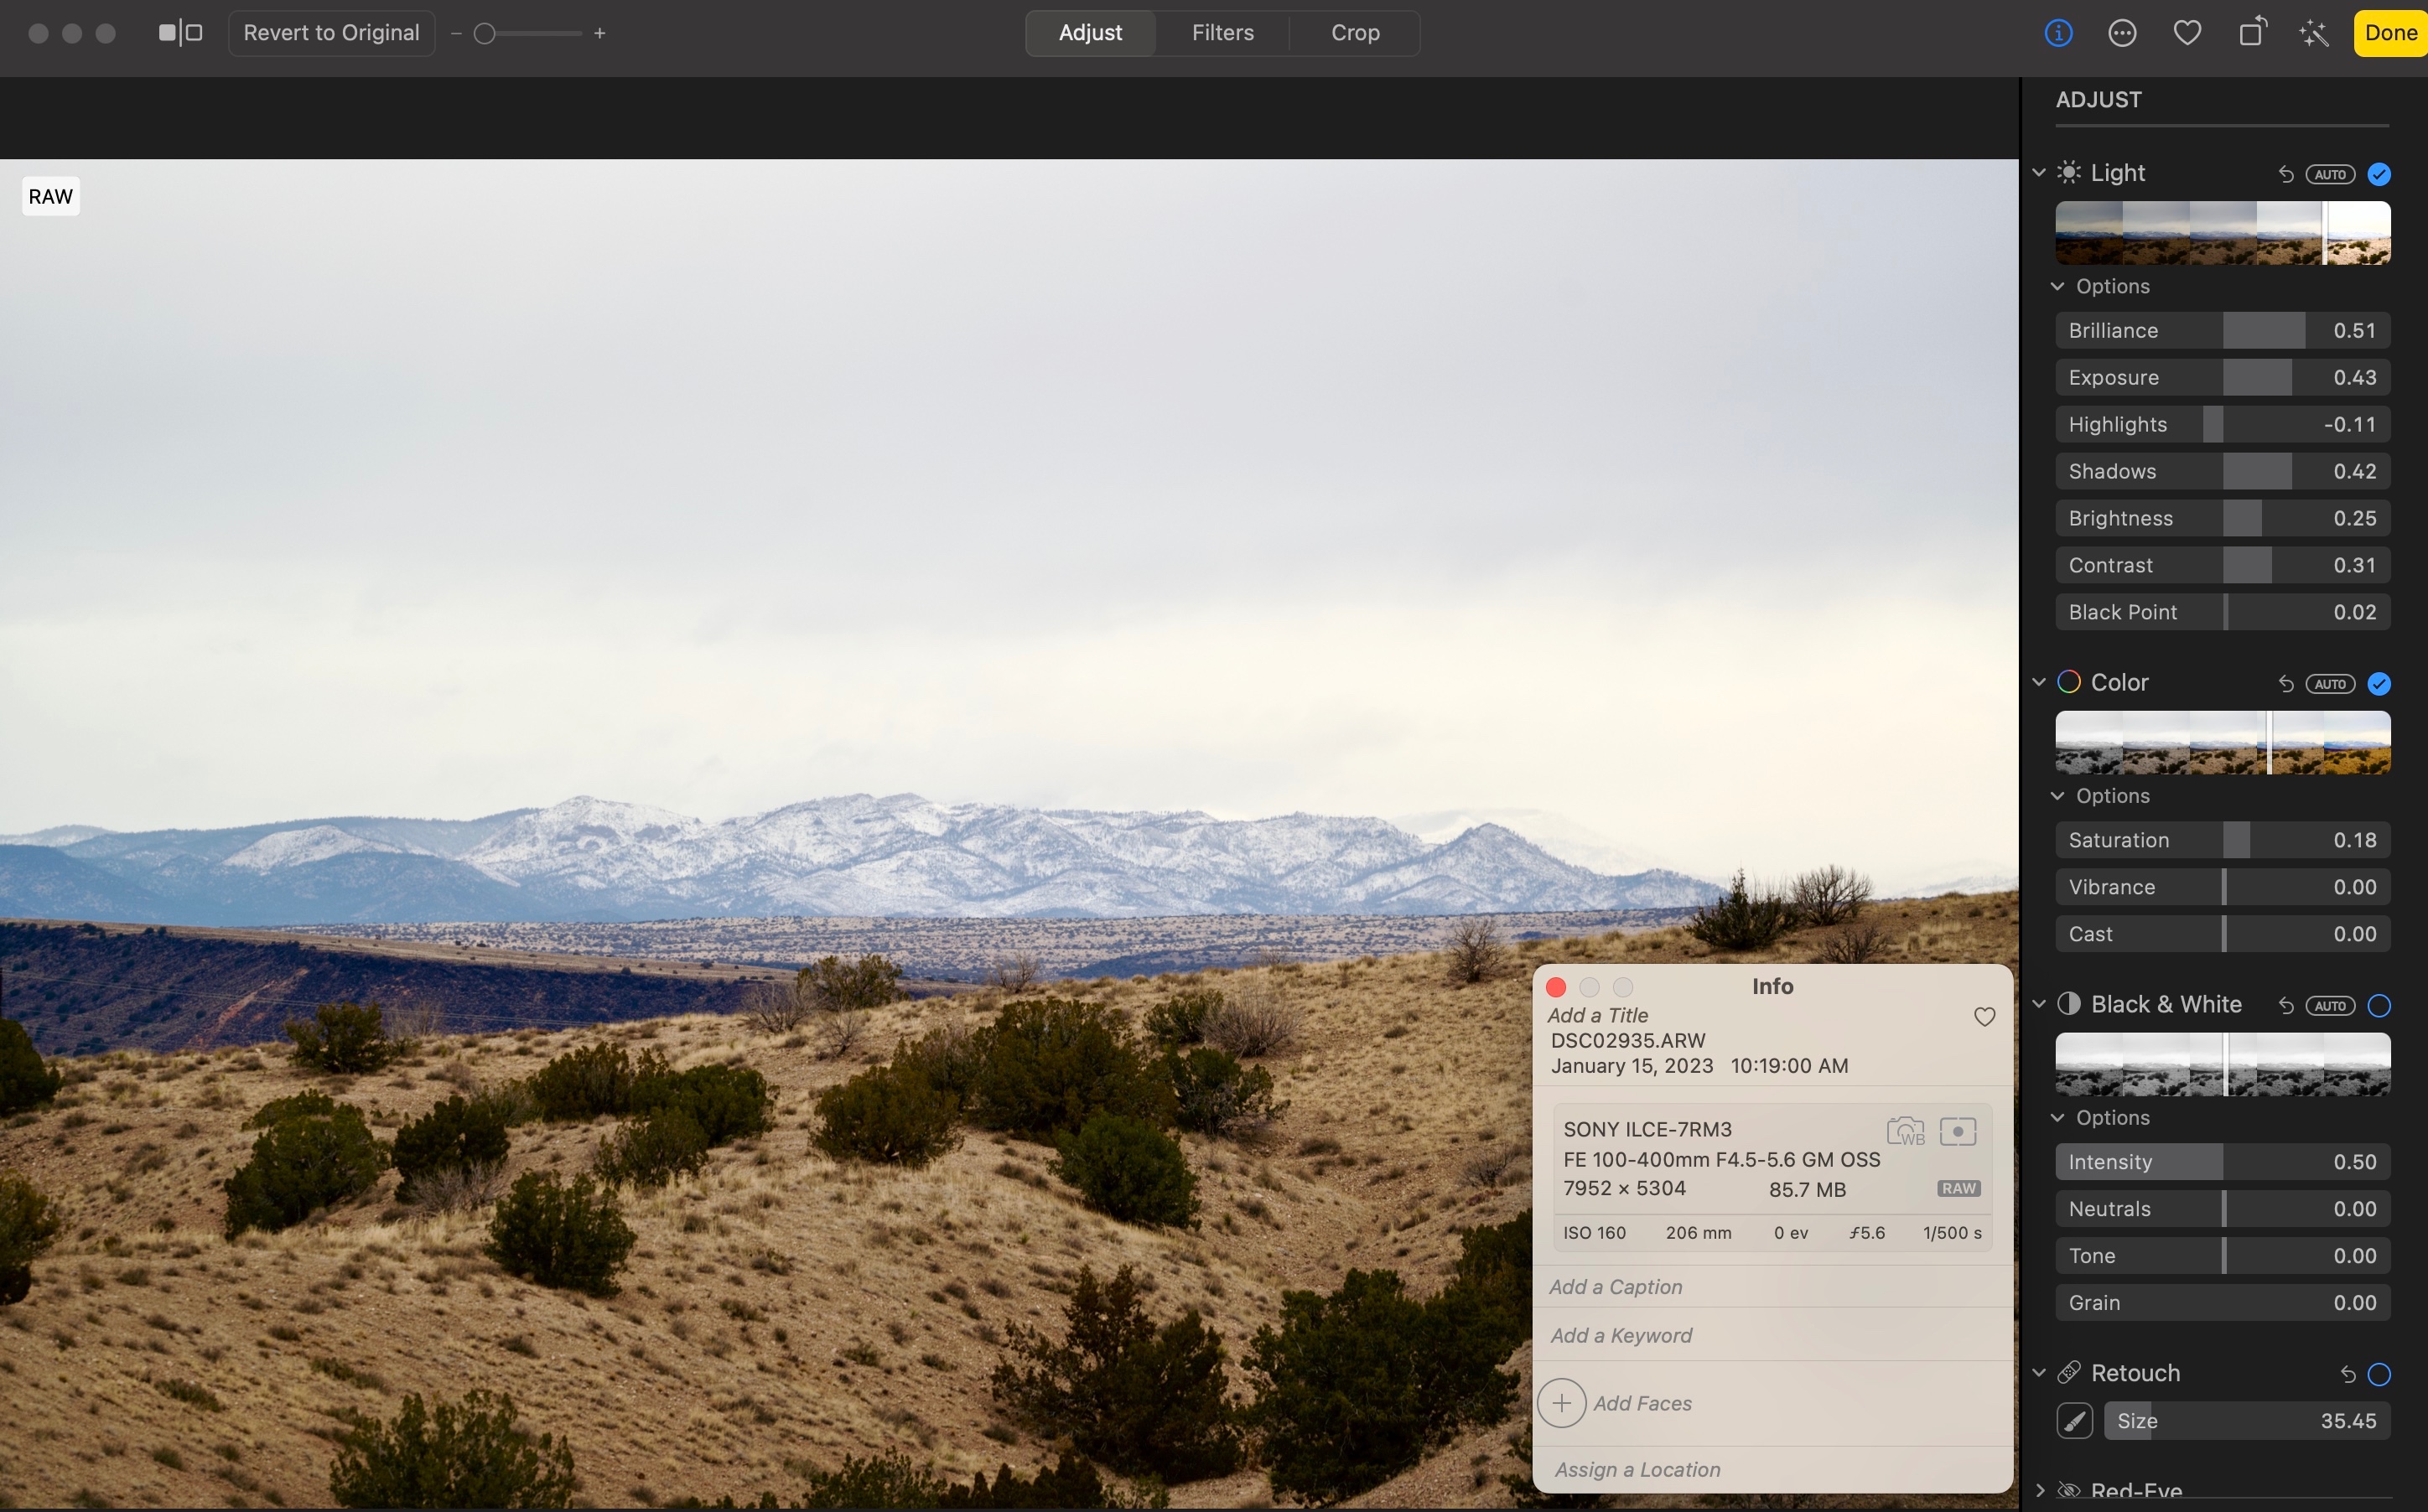Collapse the Light section chevron
This screenshot has height=1512, width=2428.
click(x=2039, y=173)
